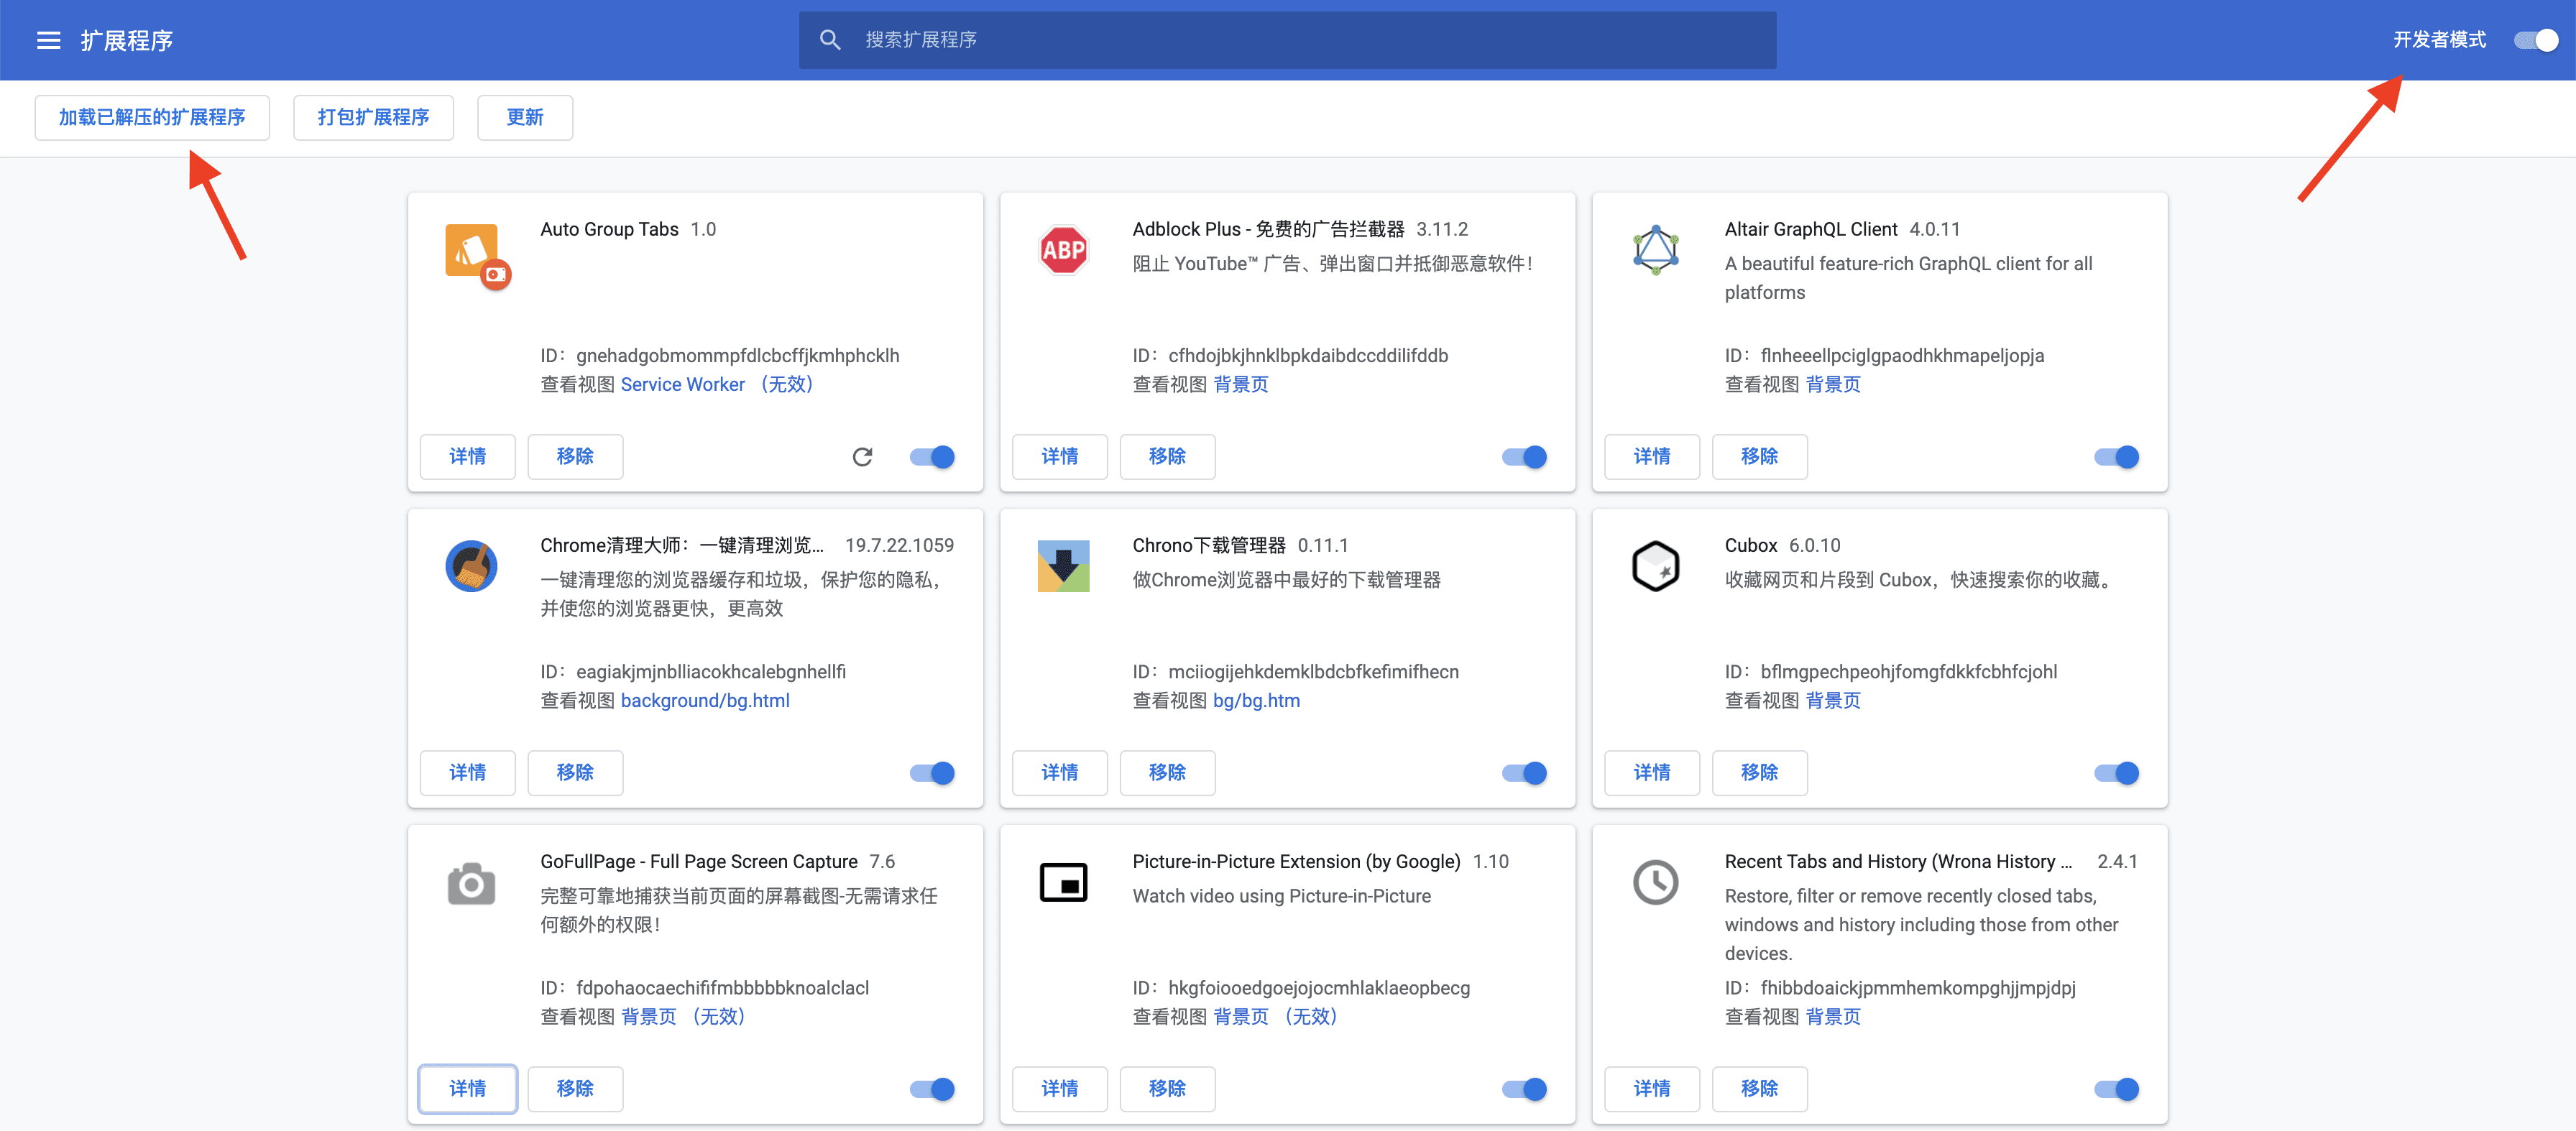Click Auto Group Tabs ID gnehadgobmommpfdlcbcffjkmhphcklh
2576x1131 pixels.
tap(737, 356)
